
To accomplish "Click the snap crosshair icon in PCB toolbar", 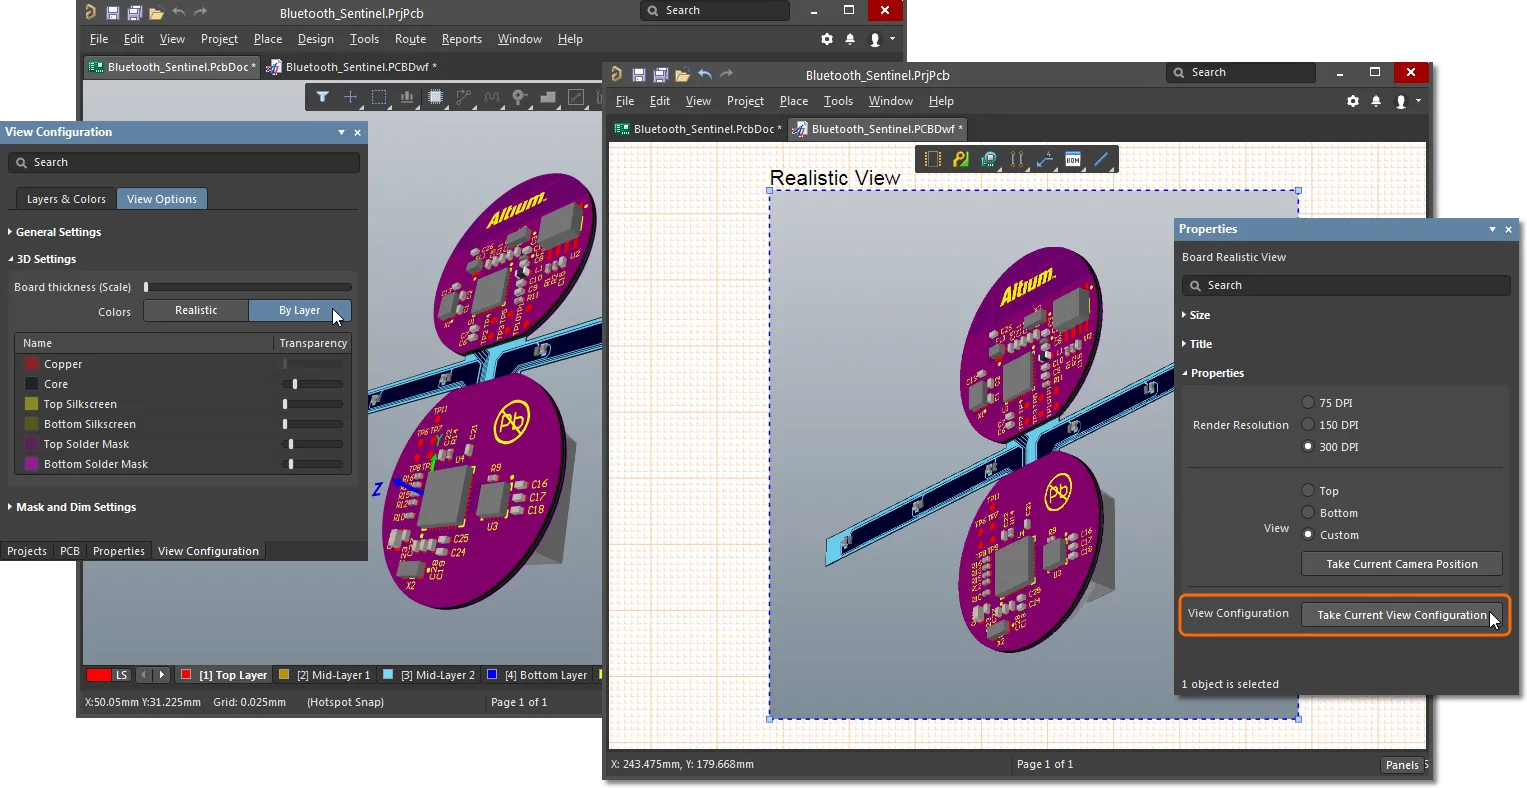I will point(350,97).
